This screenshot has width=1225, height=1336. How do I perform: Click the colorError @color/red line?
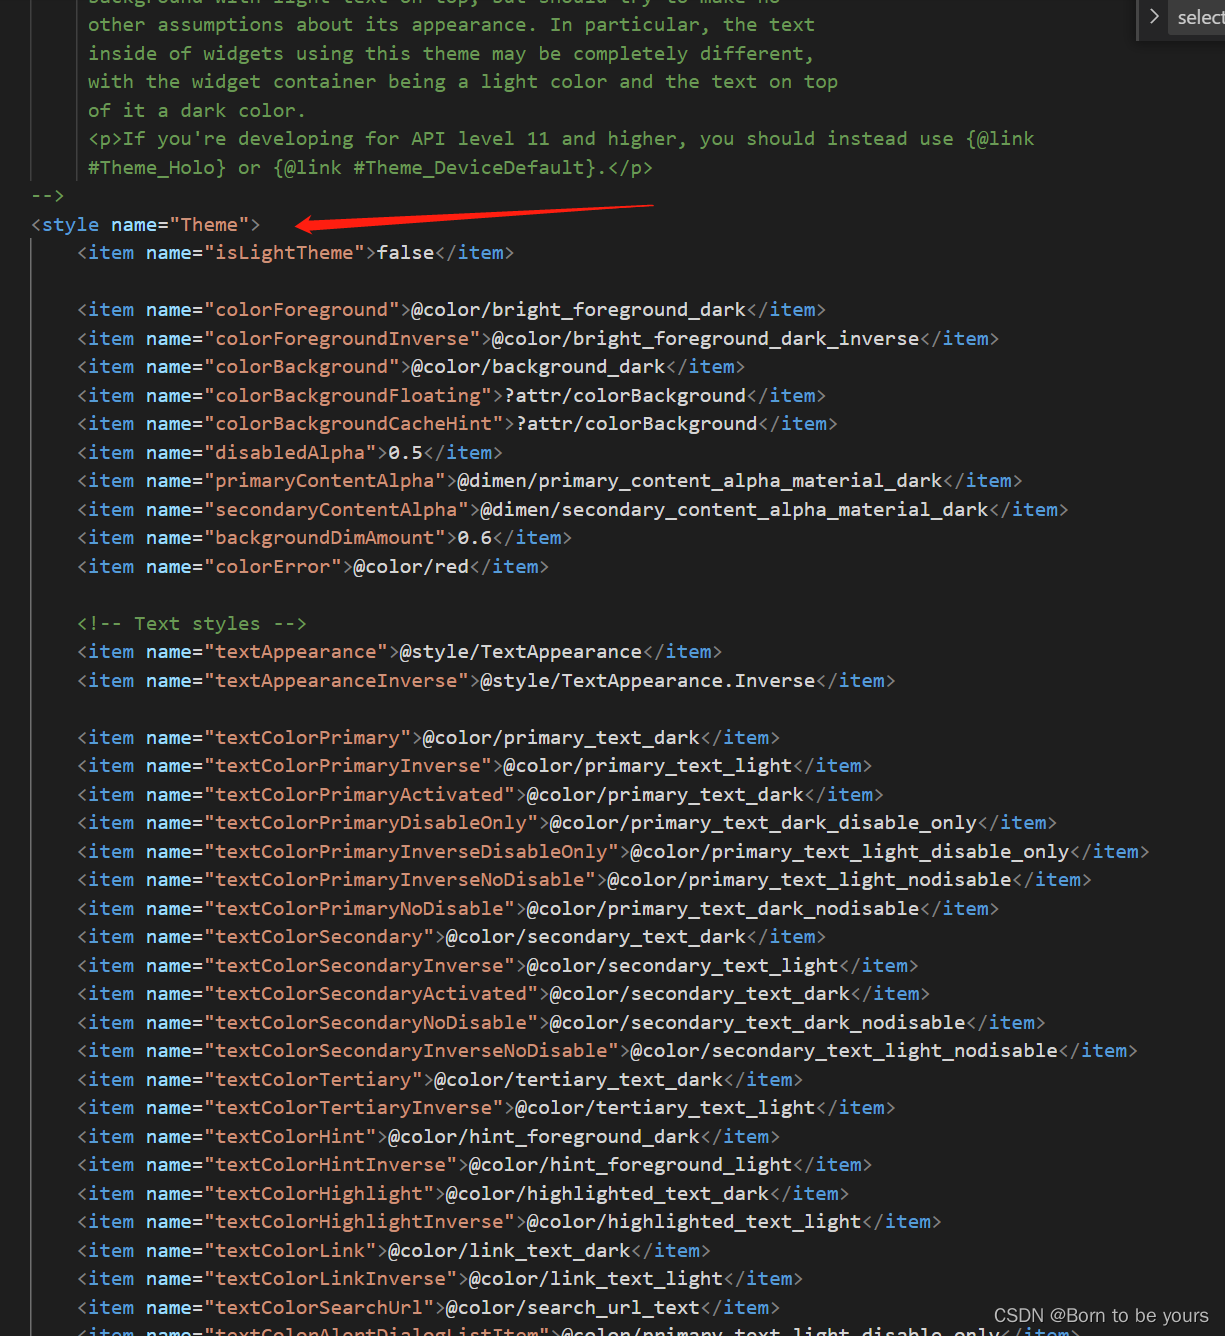(x=313, y=567)
